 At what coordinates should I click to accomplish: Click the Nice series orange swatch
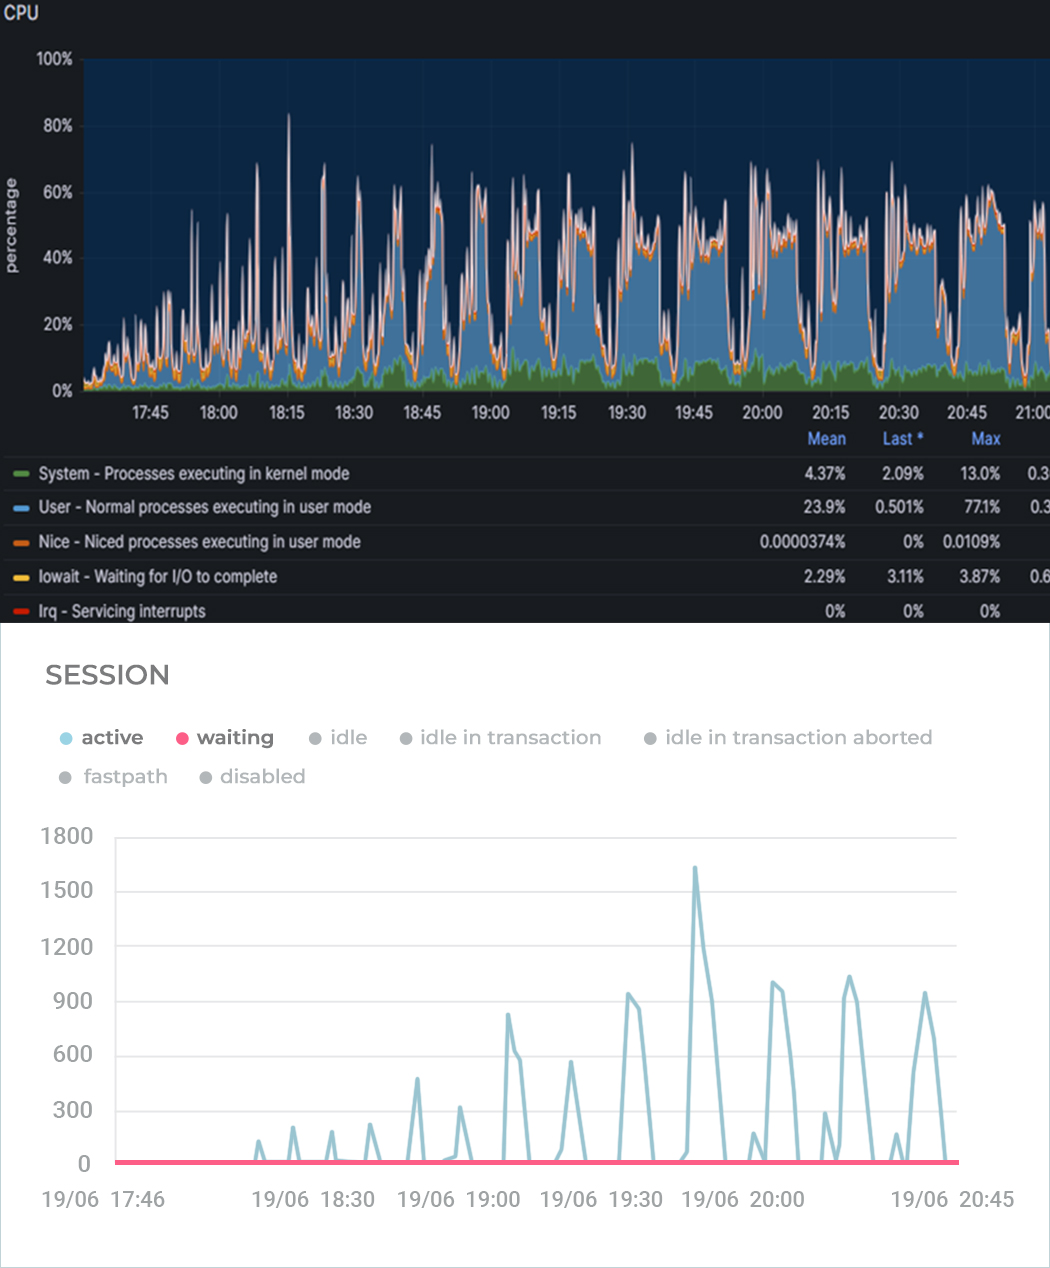(x=21, y=543)
